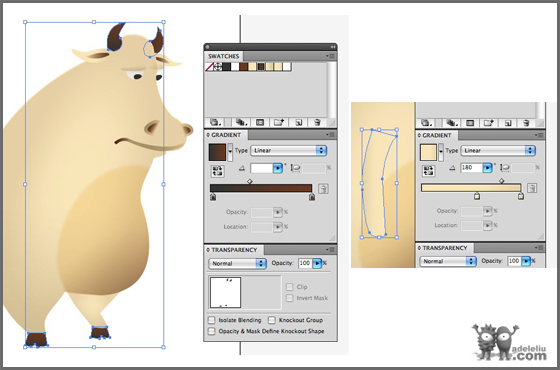Toggle Opacity & Mask Define Knockout Shape checkbox

(x=212, y=331)
